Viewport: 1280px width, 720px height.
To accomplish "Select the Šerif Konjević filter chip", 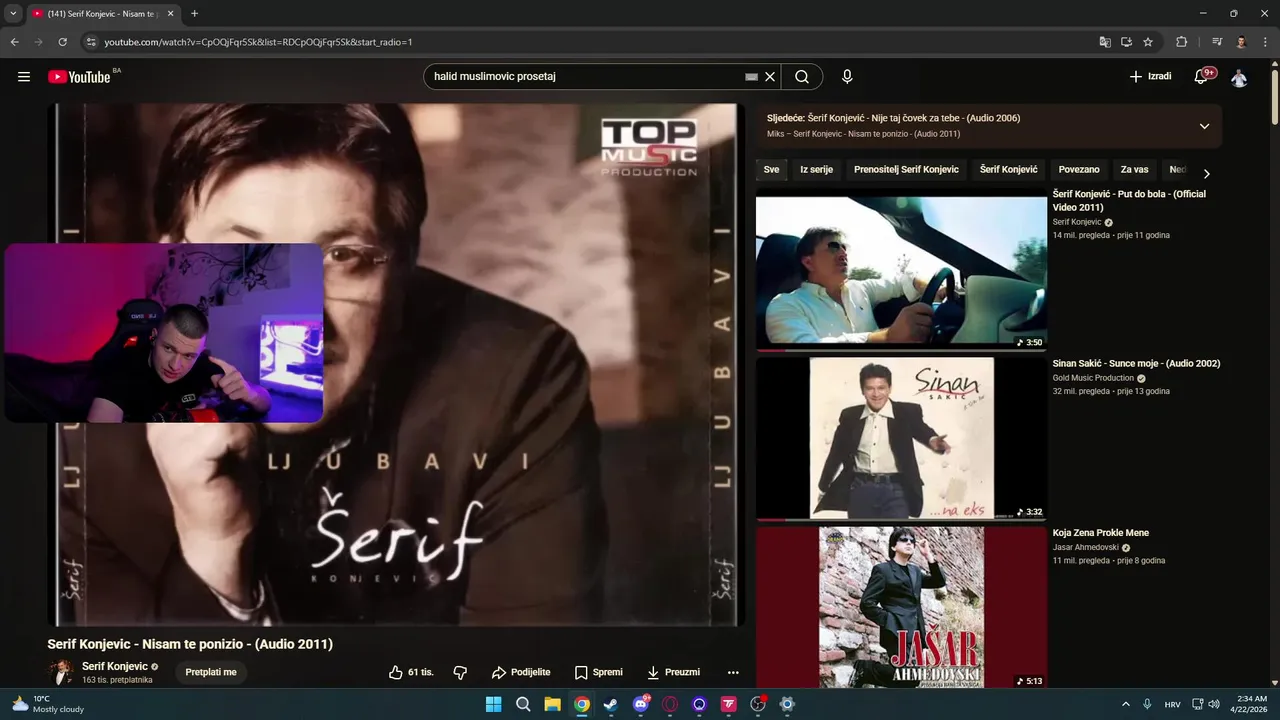I will [1009, 170].
